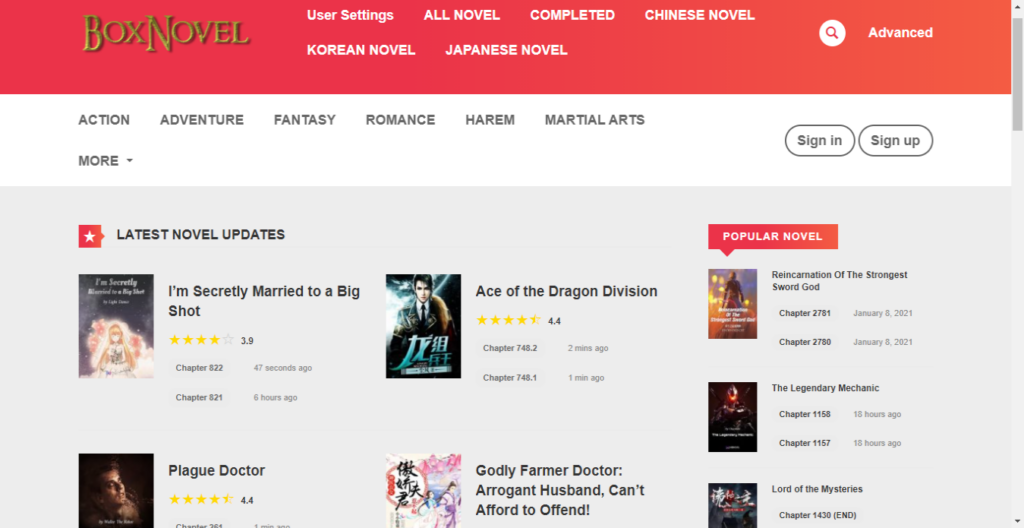
Task: Open Chapter 1157 link
Action: pos(805,443)
